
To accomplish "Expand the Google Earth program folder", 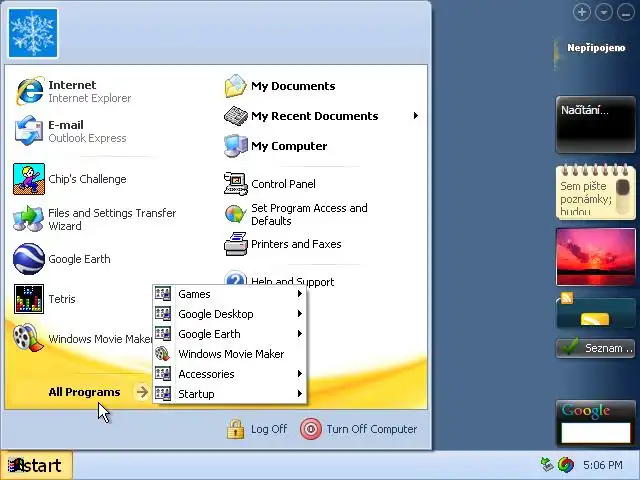I will pyautogui.click(x=229, y=334).
